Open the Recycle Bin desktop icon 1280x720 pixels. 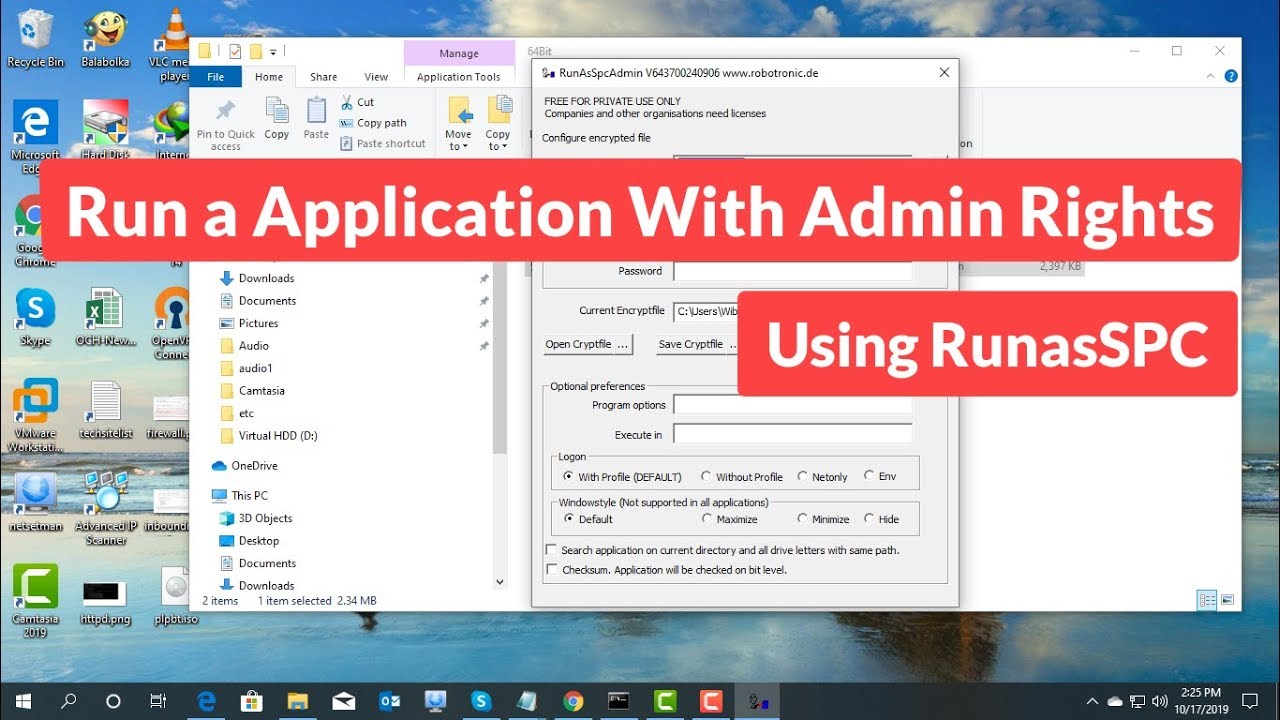pyautogui.click(x=36, y=38)
